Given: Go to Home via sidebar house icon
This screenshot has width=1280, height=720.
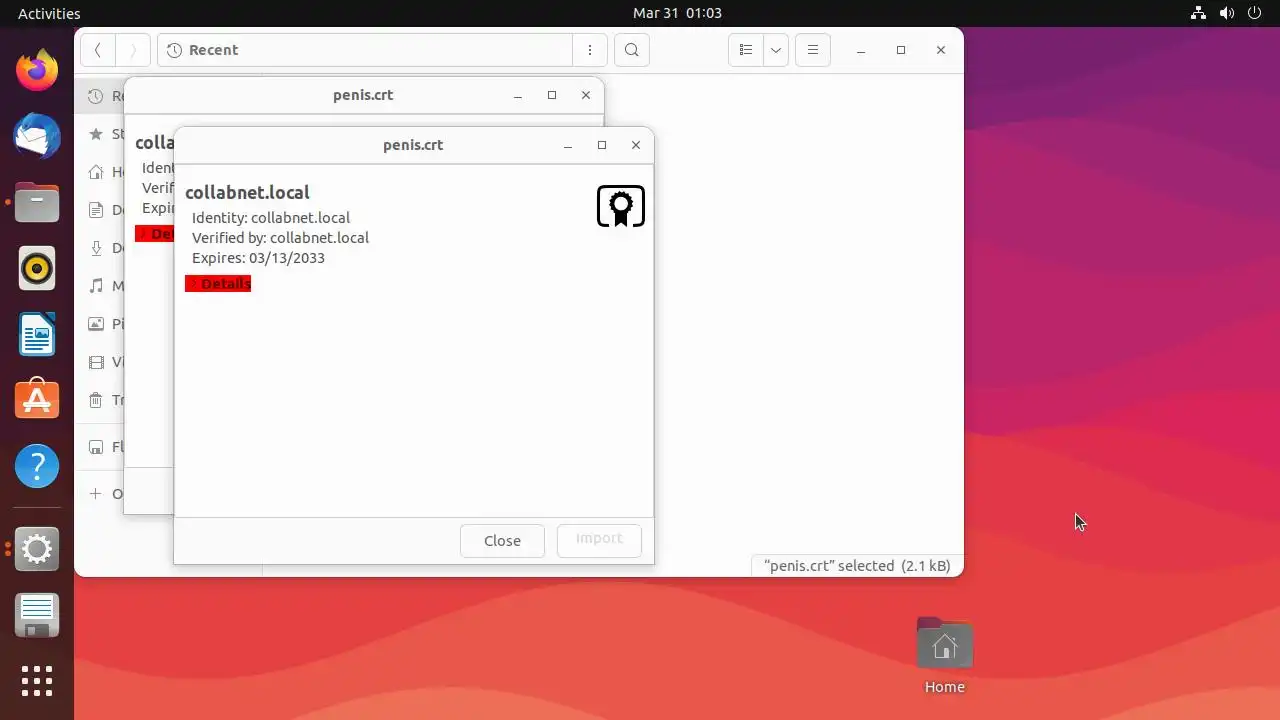Looking at the screenshot, I should pos(96,172).
